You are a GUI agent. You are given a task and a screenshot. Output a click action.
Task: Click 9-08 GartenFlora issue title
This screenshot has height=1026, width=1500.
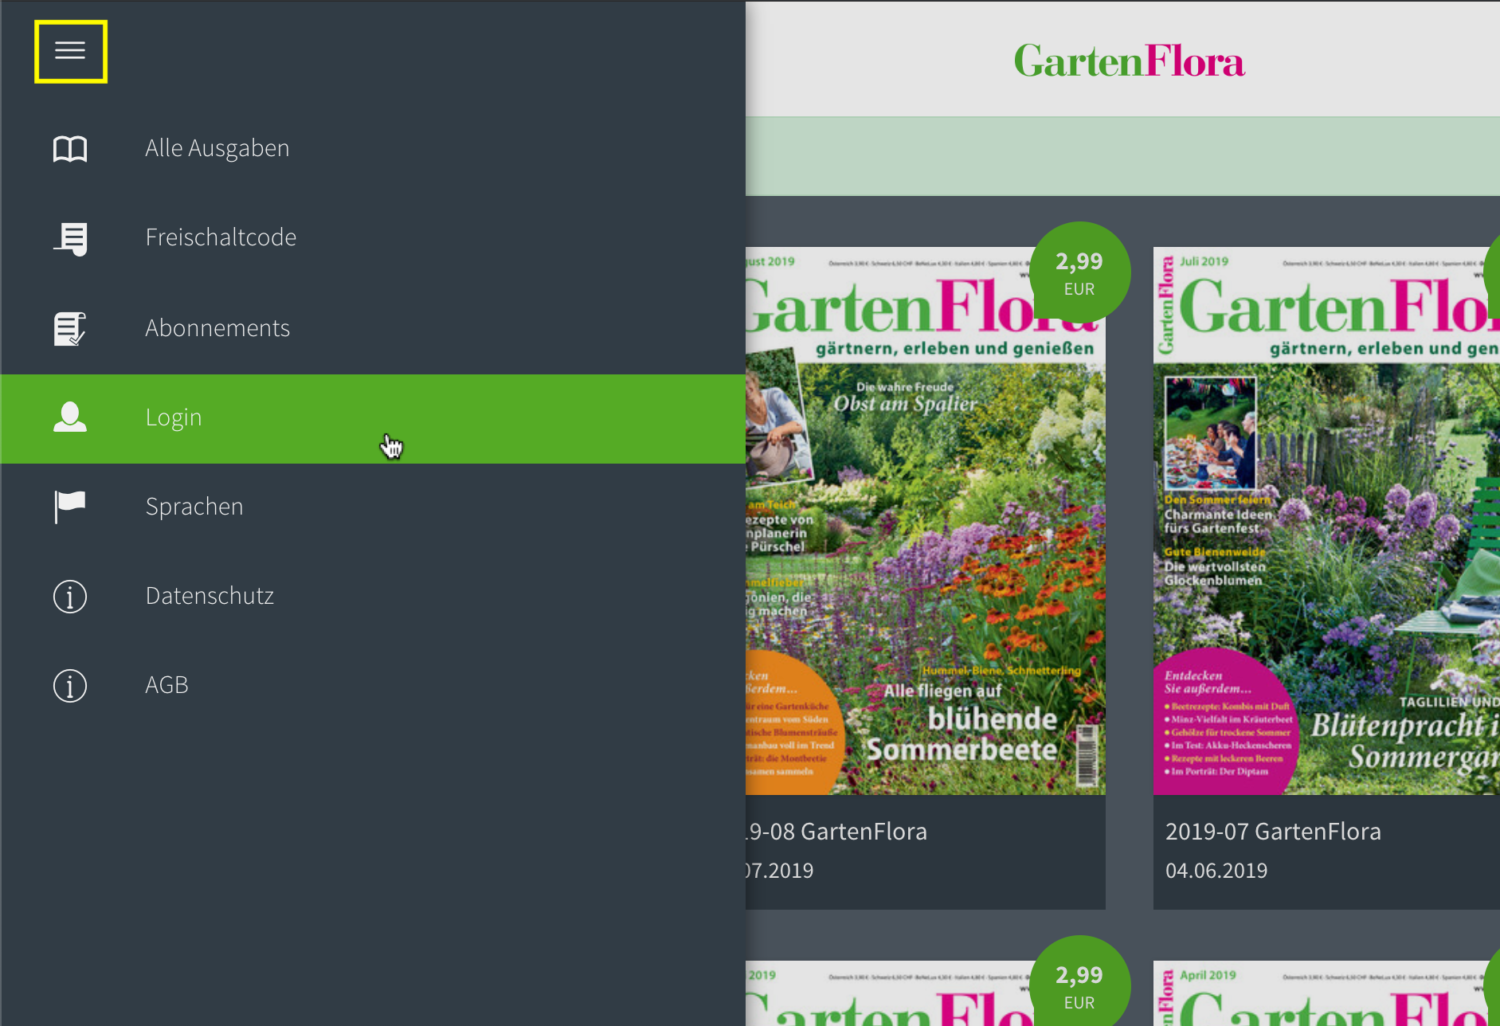pyautogui.click(x=836, y=831)
